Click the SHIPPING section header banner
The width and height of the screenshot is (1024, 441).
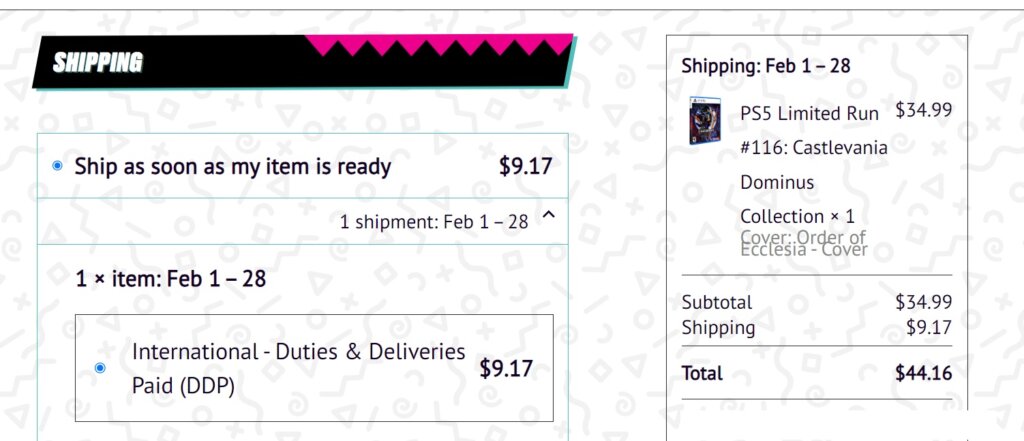tap(304, 61)
